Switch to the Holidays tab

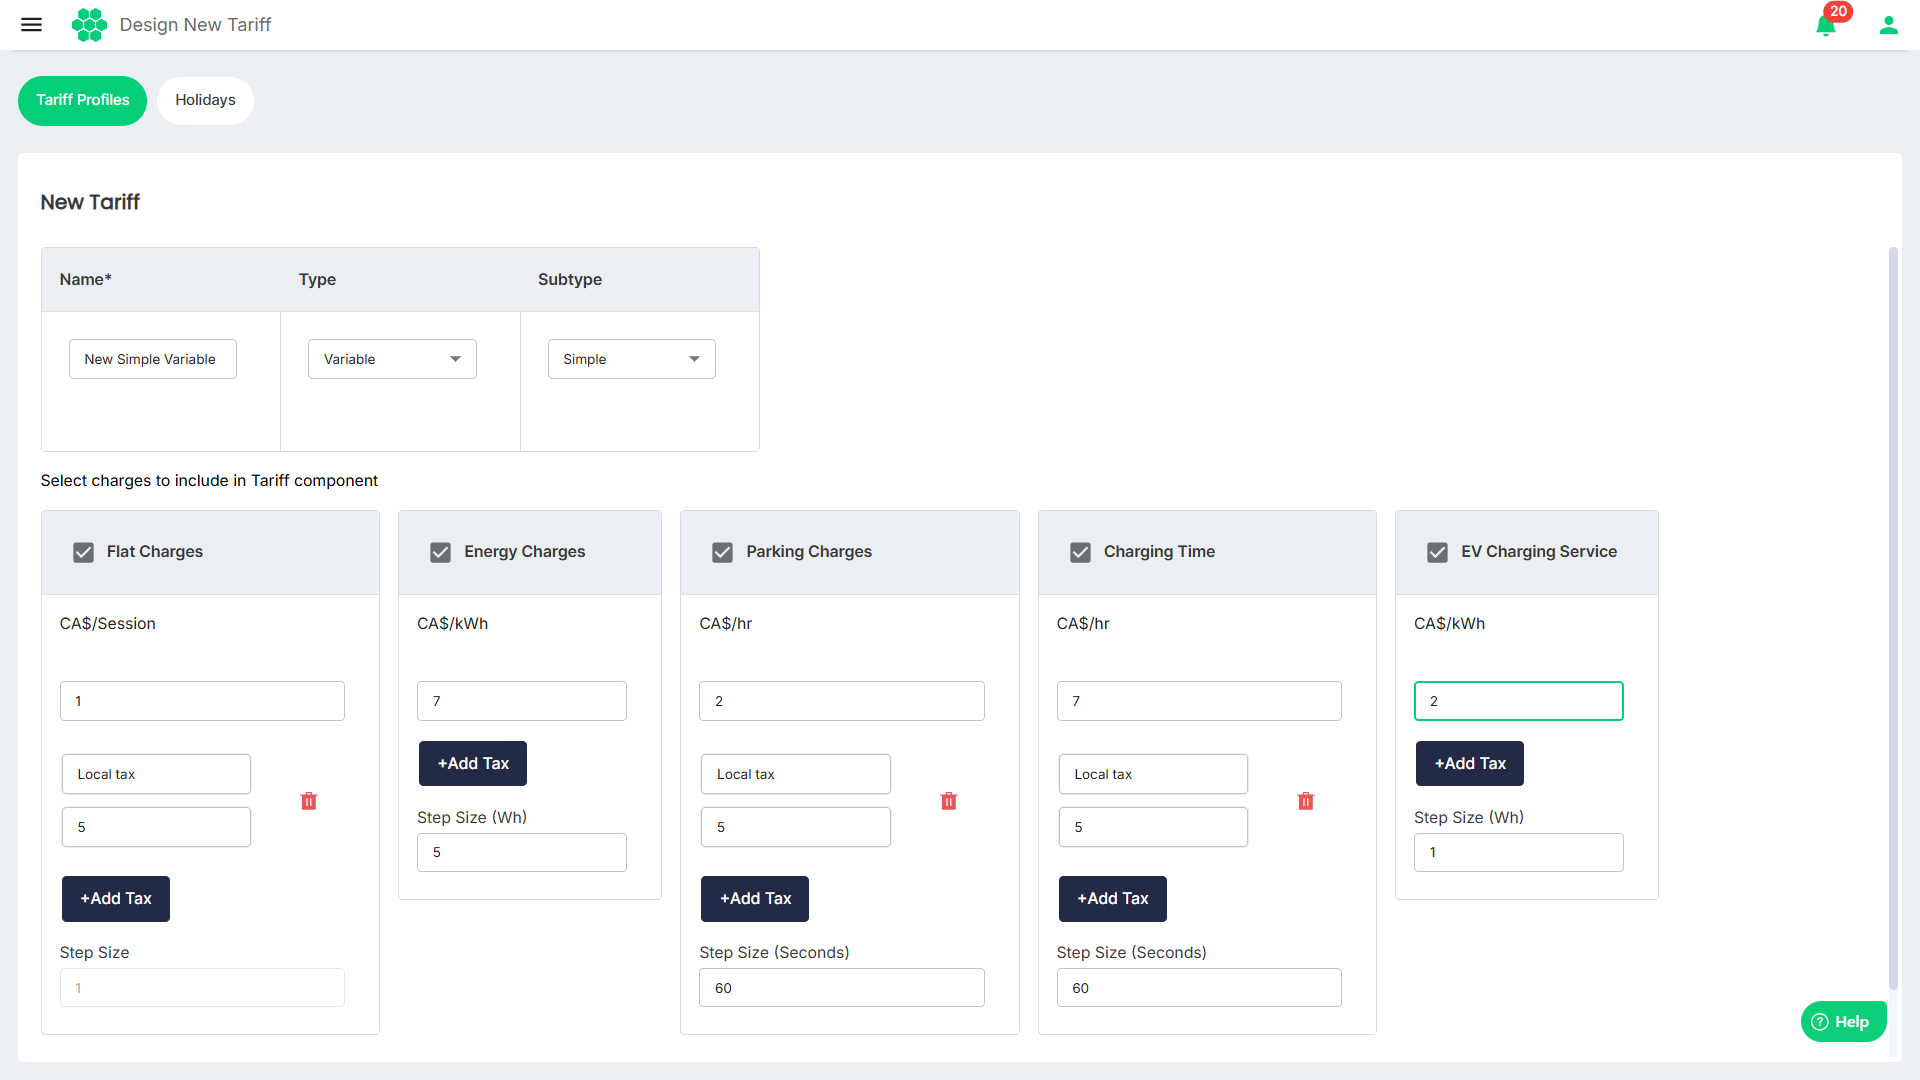tap(205, 100)
